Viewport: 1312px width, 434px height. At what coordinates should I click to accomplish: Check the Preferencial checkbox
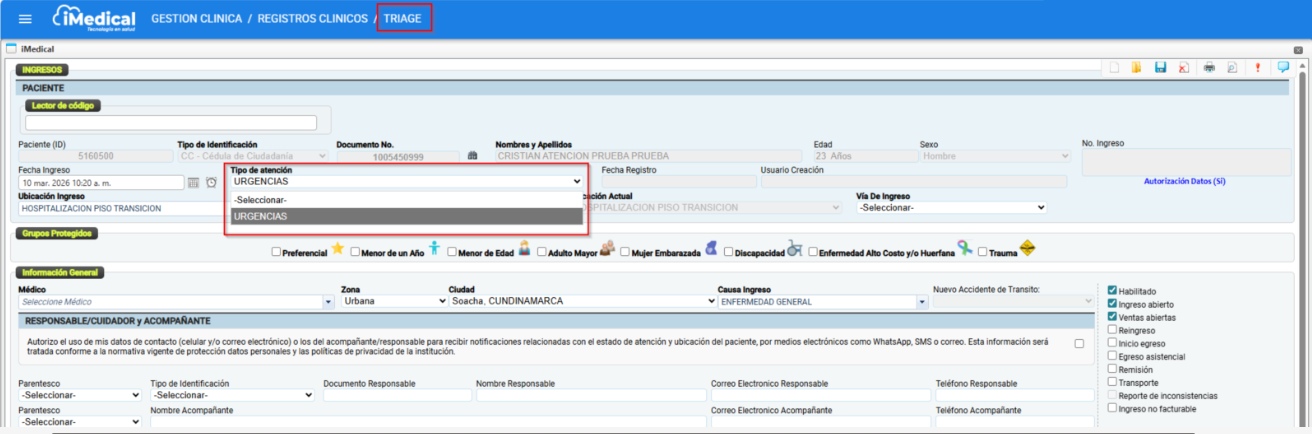tap(277, 253)
